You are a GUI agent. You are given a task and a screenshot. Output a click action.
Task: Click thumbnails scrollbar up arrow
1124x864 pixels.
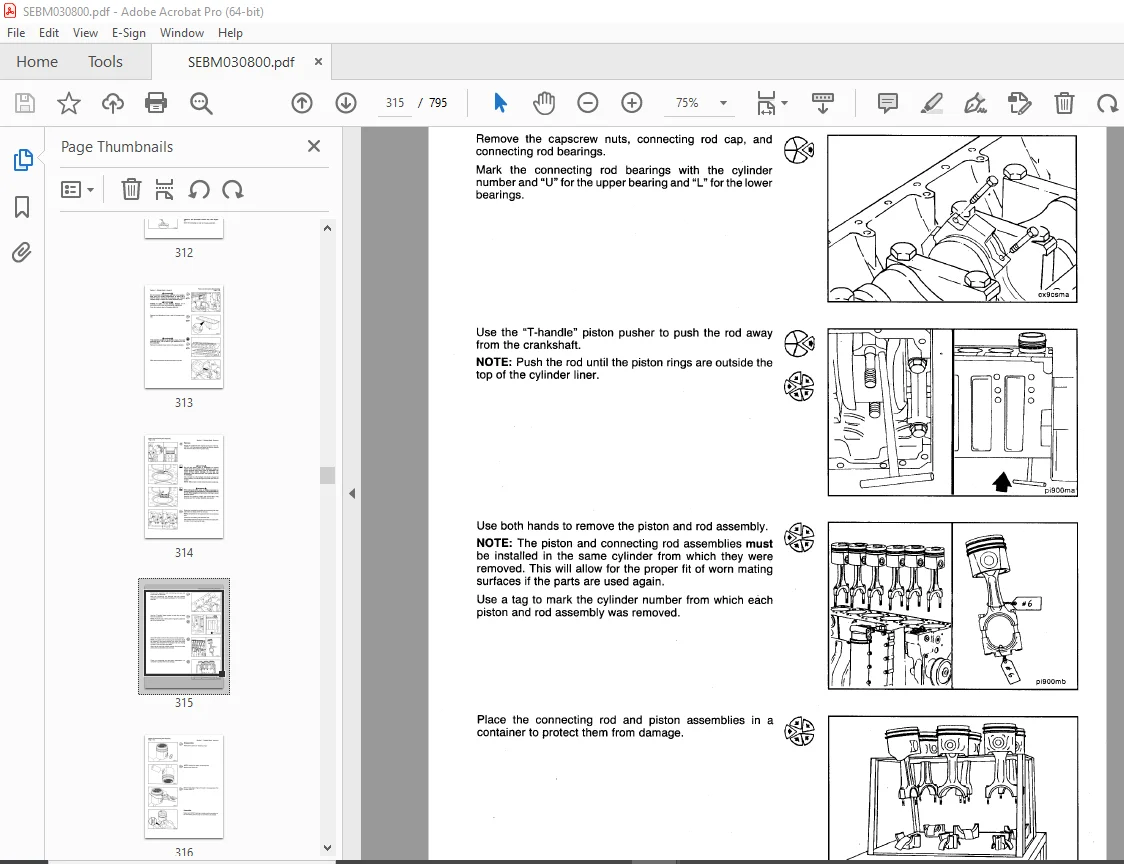tap(328, 228)
